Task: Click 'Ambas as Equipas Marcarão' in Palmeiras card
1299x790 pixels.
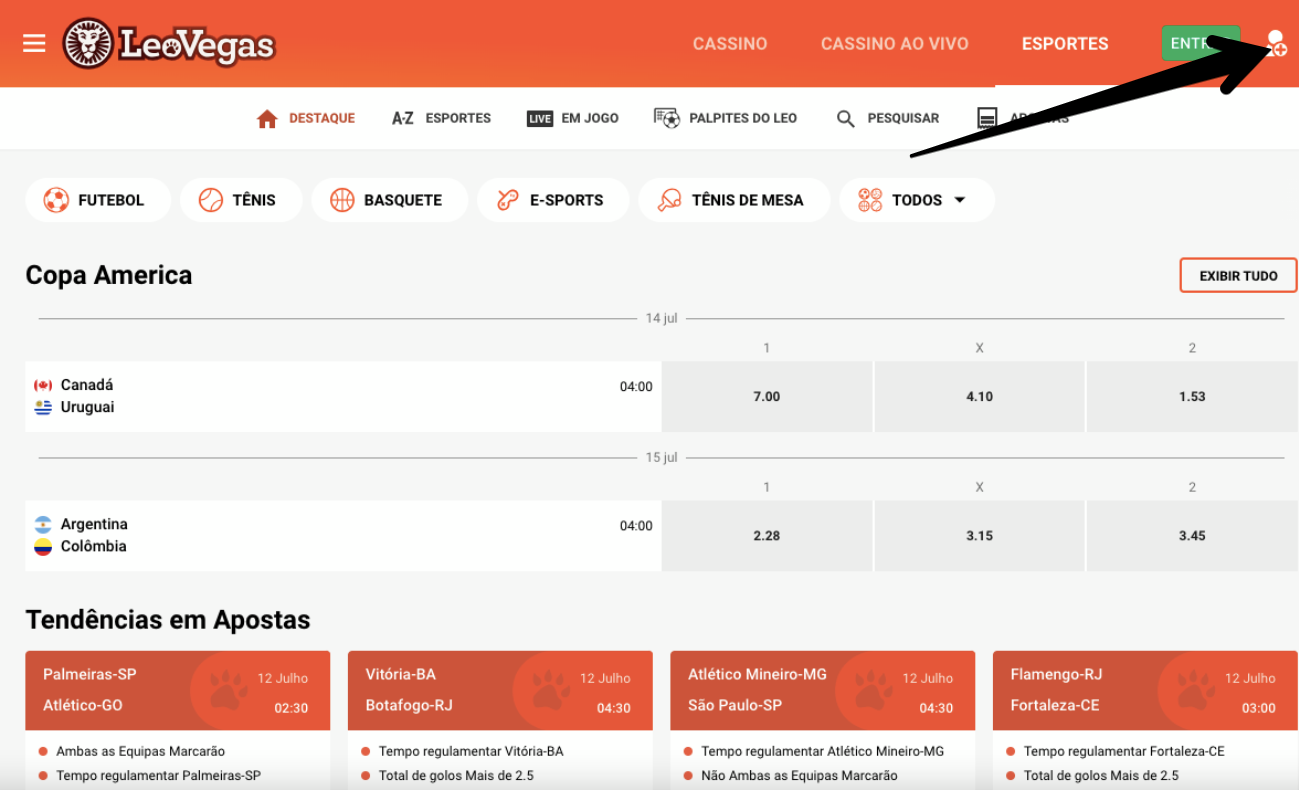Action: click(x=140, y=751)
